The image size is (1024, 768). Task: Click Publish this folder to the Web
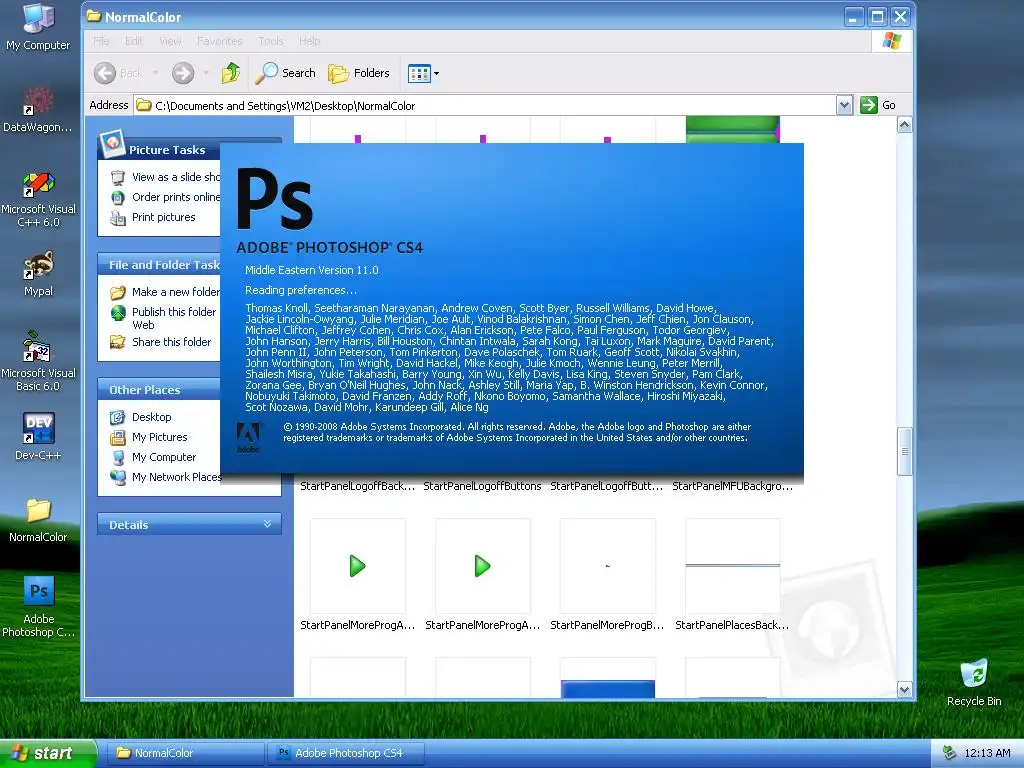pos(164,318)
